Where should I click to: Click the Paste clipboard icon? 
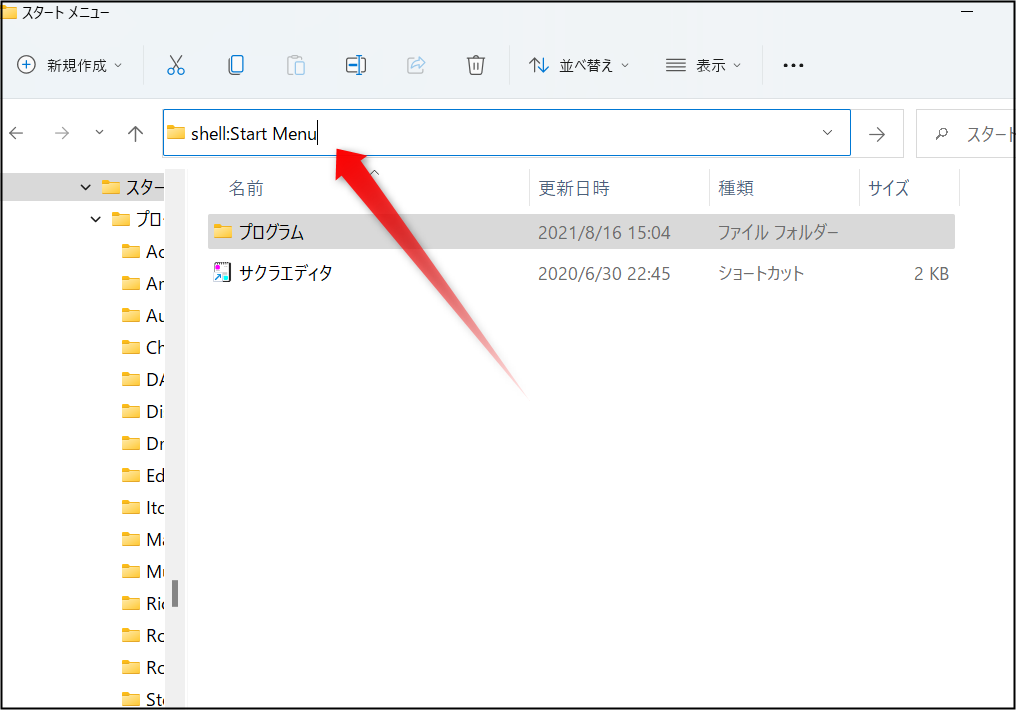(x=296, y=65)
